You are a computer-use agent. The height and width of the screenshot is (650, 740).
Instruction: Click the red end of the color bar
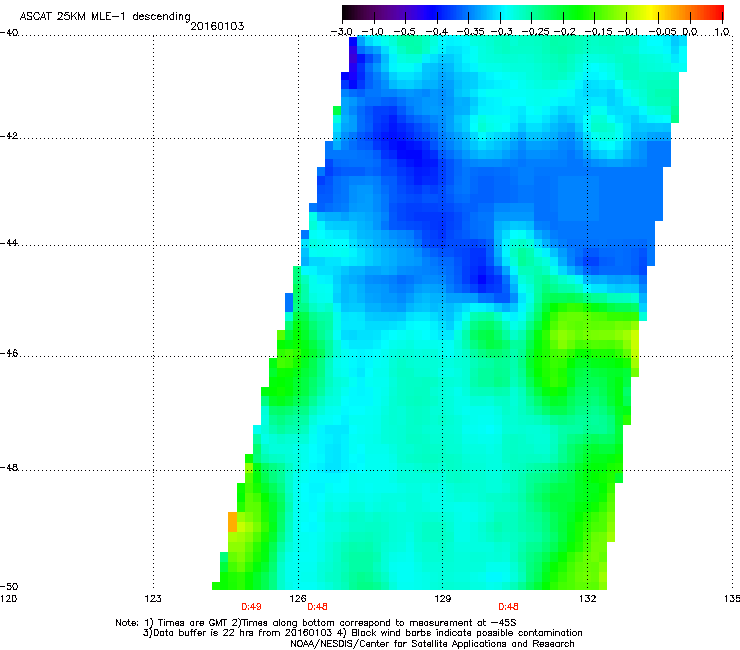(715, 12)
